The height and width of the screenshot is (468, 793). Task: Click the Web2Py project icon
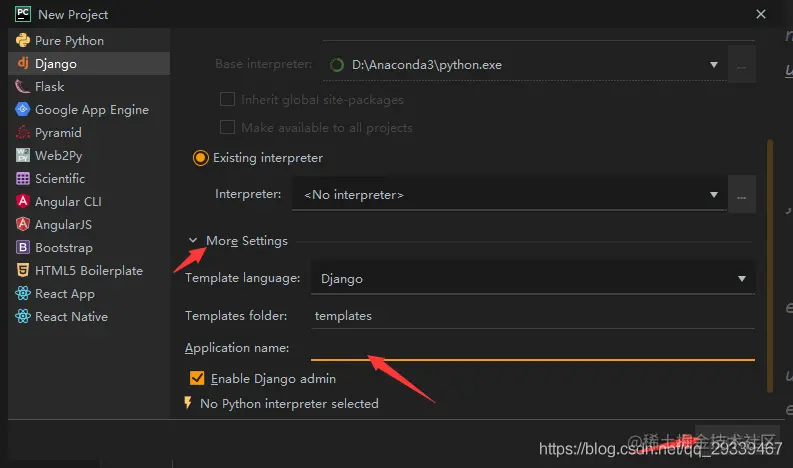coord(23,155)
